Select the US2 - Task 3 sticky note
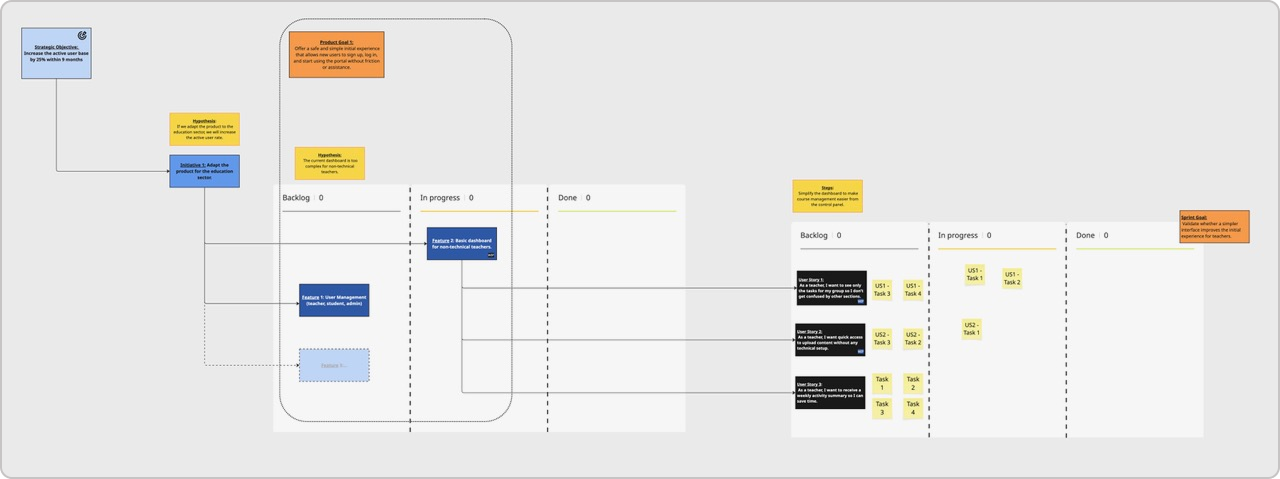 point(882,339)
